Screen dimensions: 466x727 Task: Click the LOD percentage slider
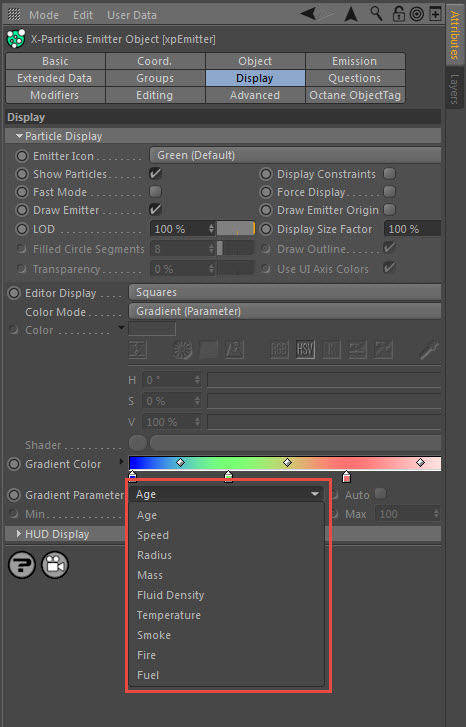236,229
